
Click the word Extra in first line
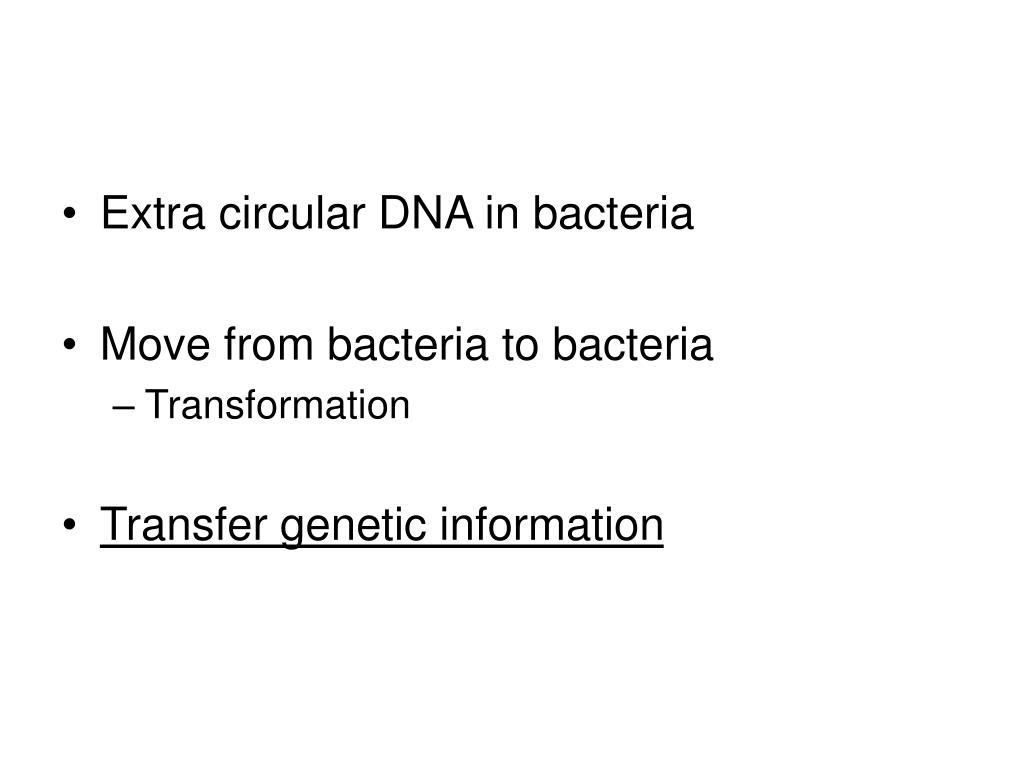coord(153,213)
